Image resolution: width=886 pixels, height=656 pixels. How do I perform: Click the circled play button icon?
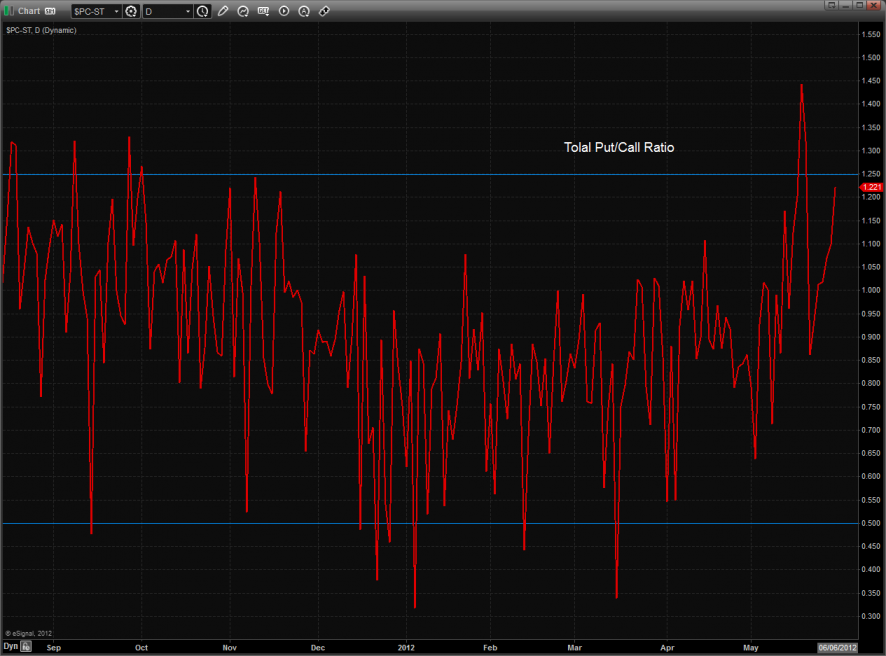click(283, 11)
